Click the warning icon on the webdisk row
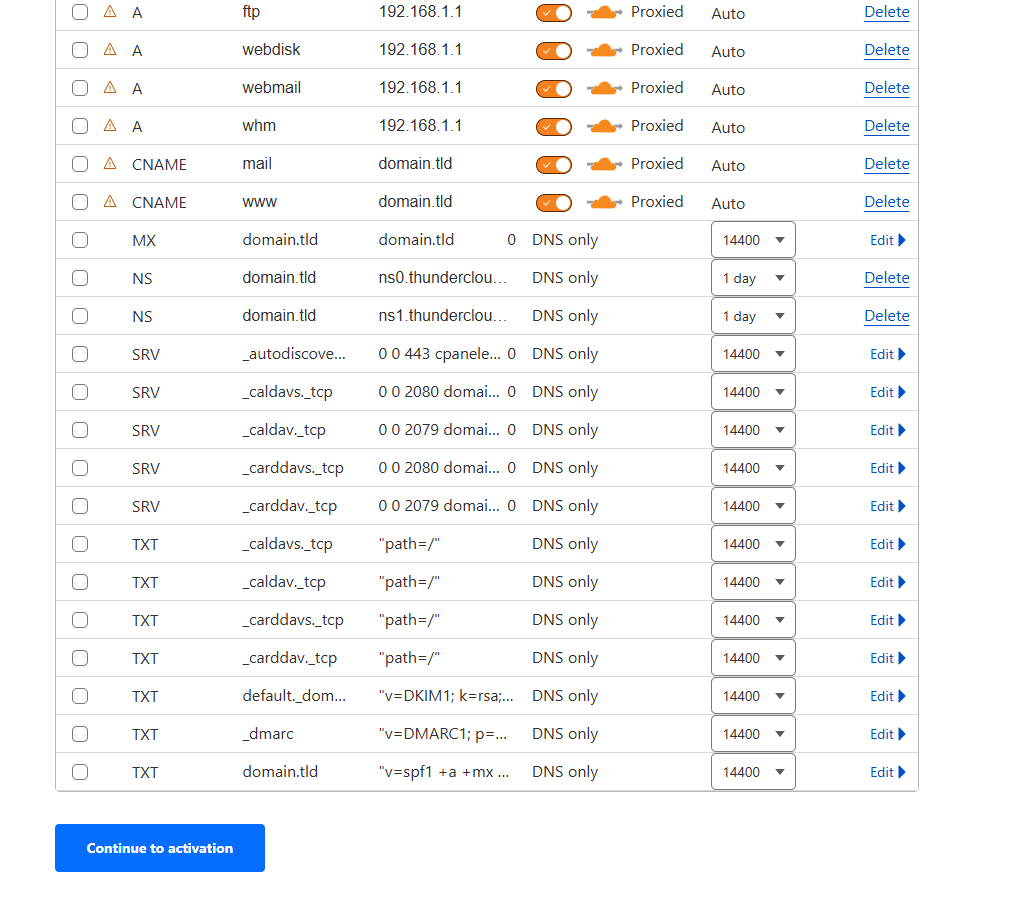Image resolution: width=1020 pixels, height=909 pixels. [110, 49]
